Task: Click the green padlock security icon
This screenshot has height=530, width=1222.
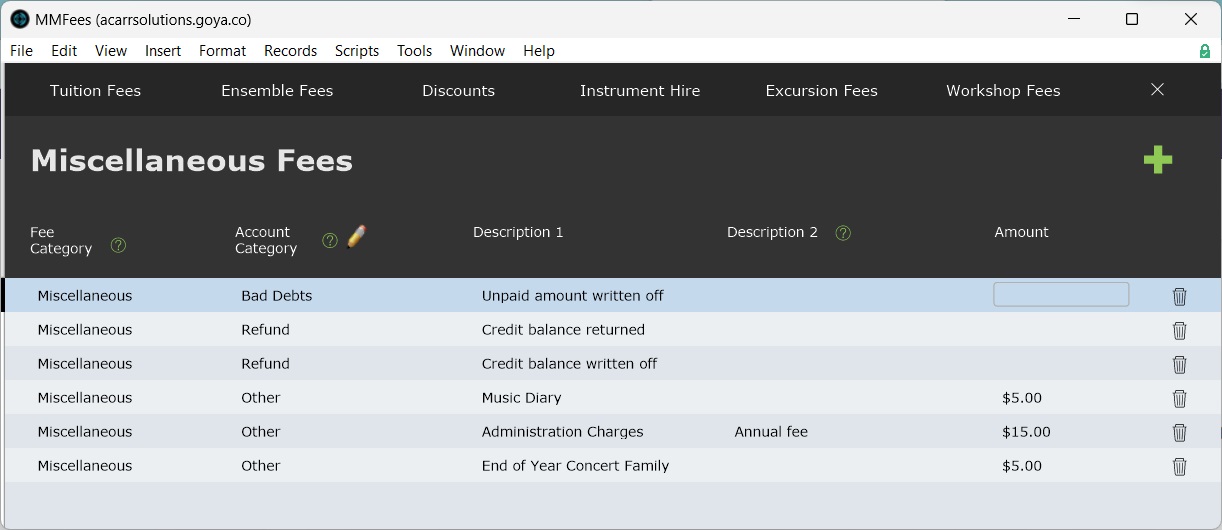Action: (x=1205, y=51)
